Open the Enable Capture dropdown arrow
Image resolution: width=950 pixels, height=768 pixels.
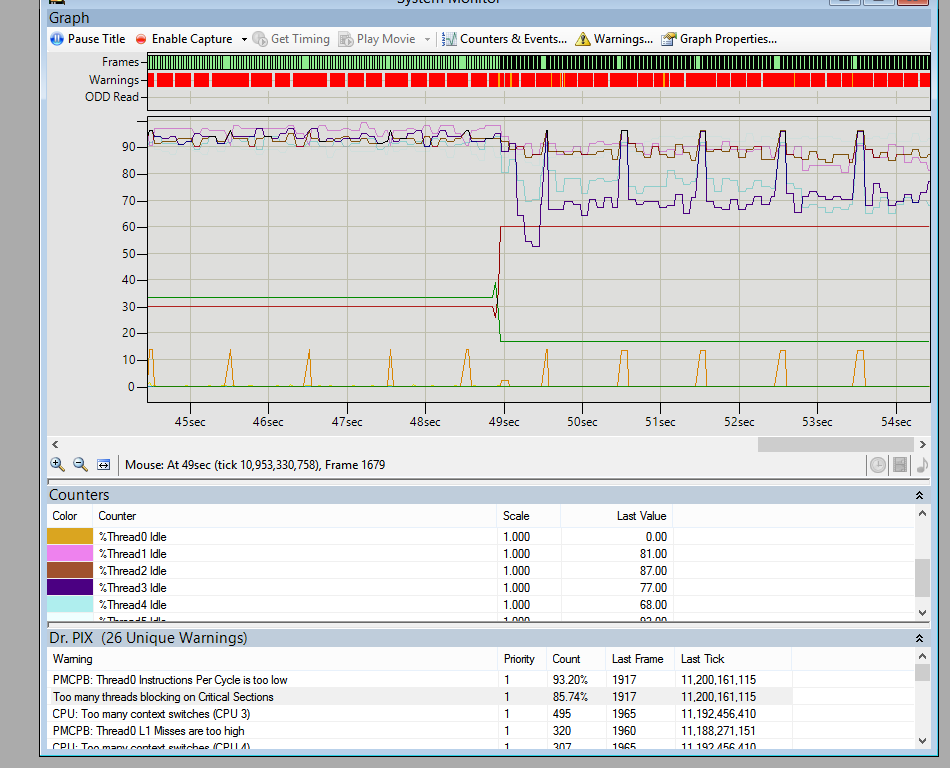point(243,40)
